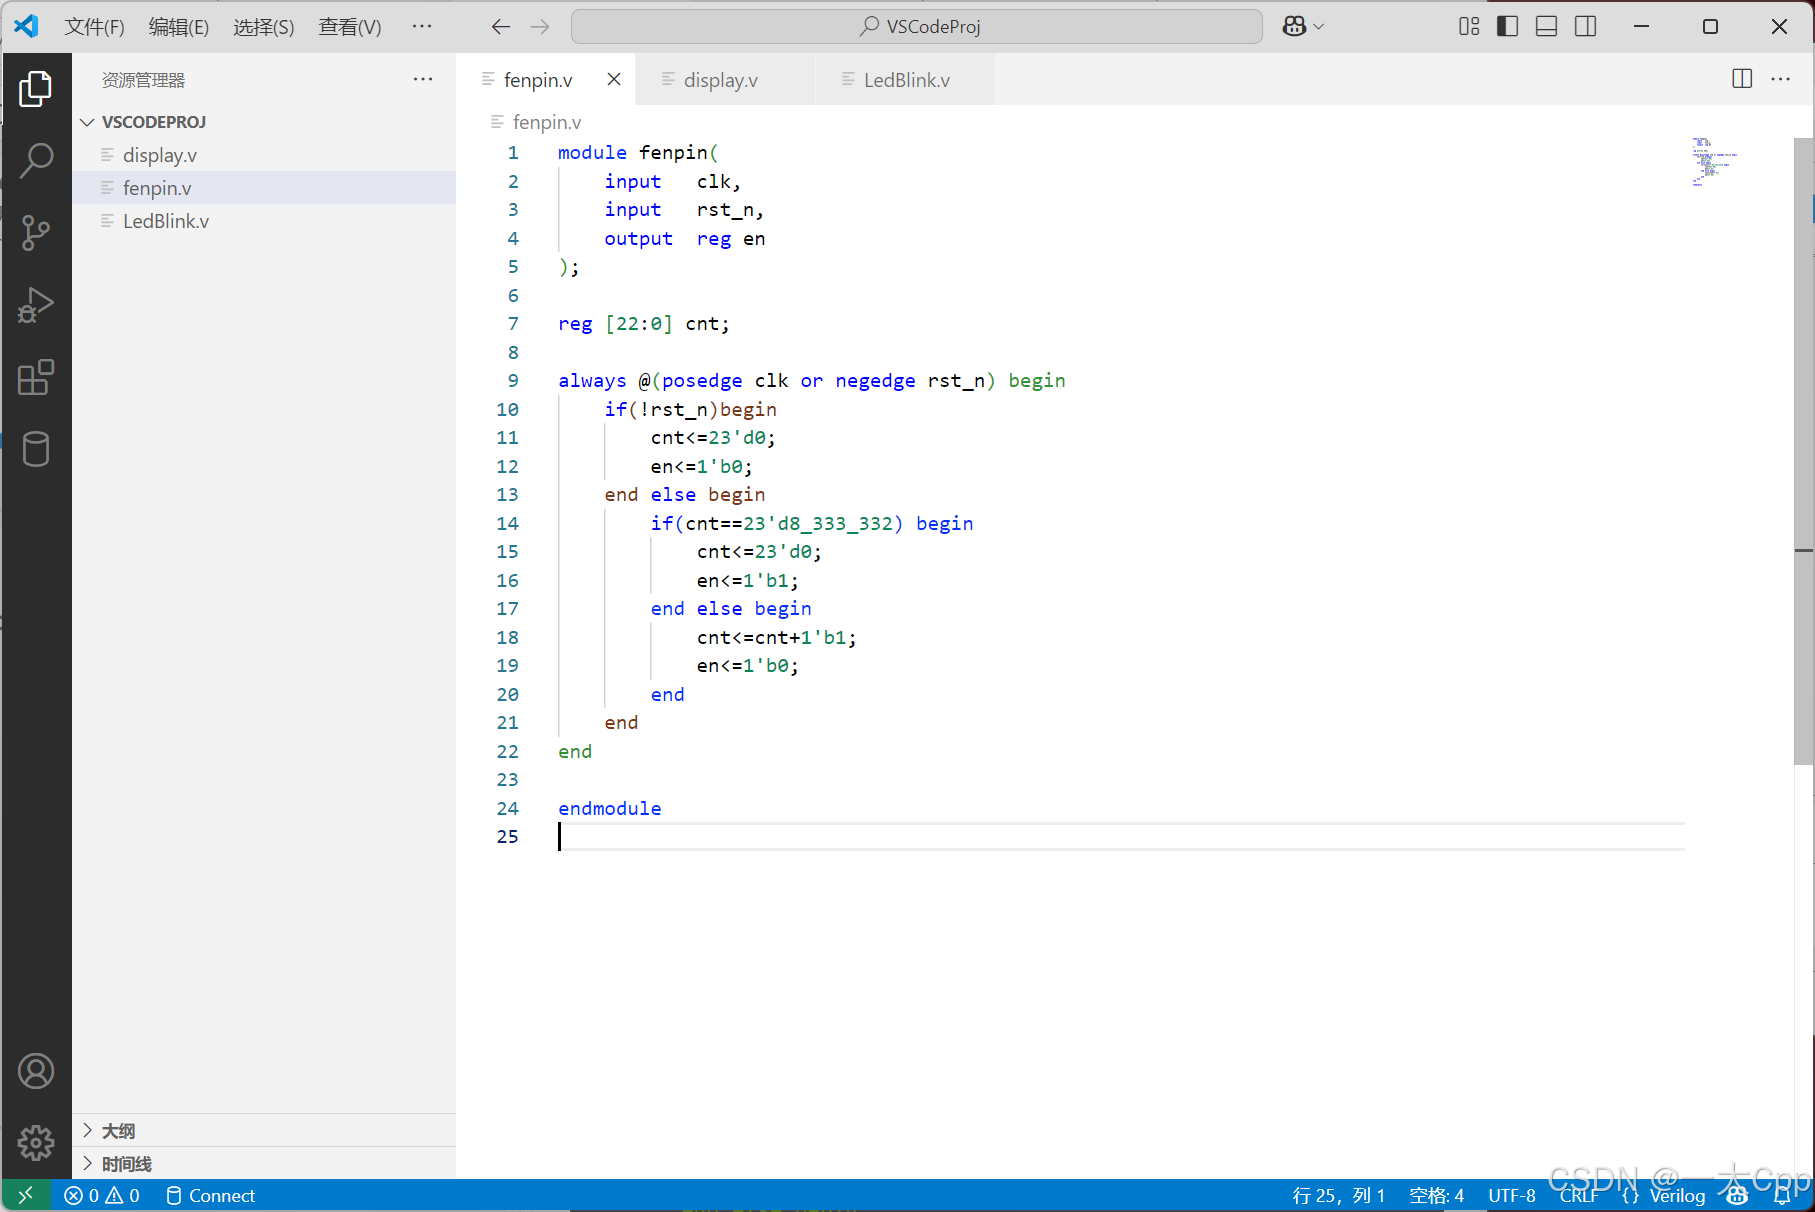
Task: Open the 编辑(E) menu
Action: (x=179, y=27)
